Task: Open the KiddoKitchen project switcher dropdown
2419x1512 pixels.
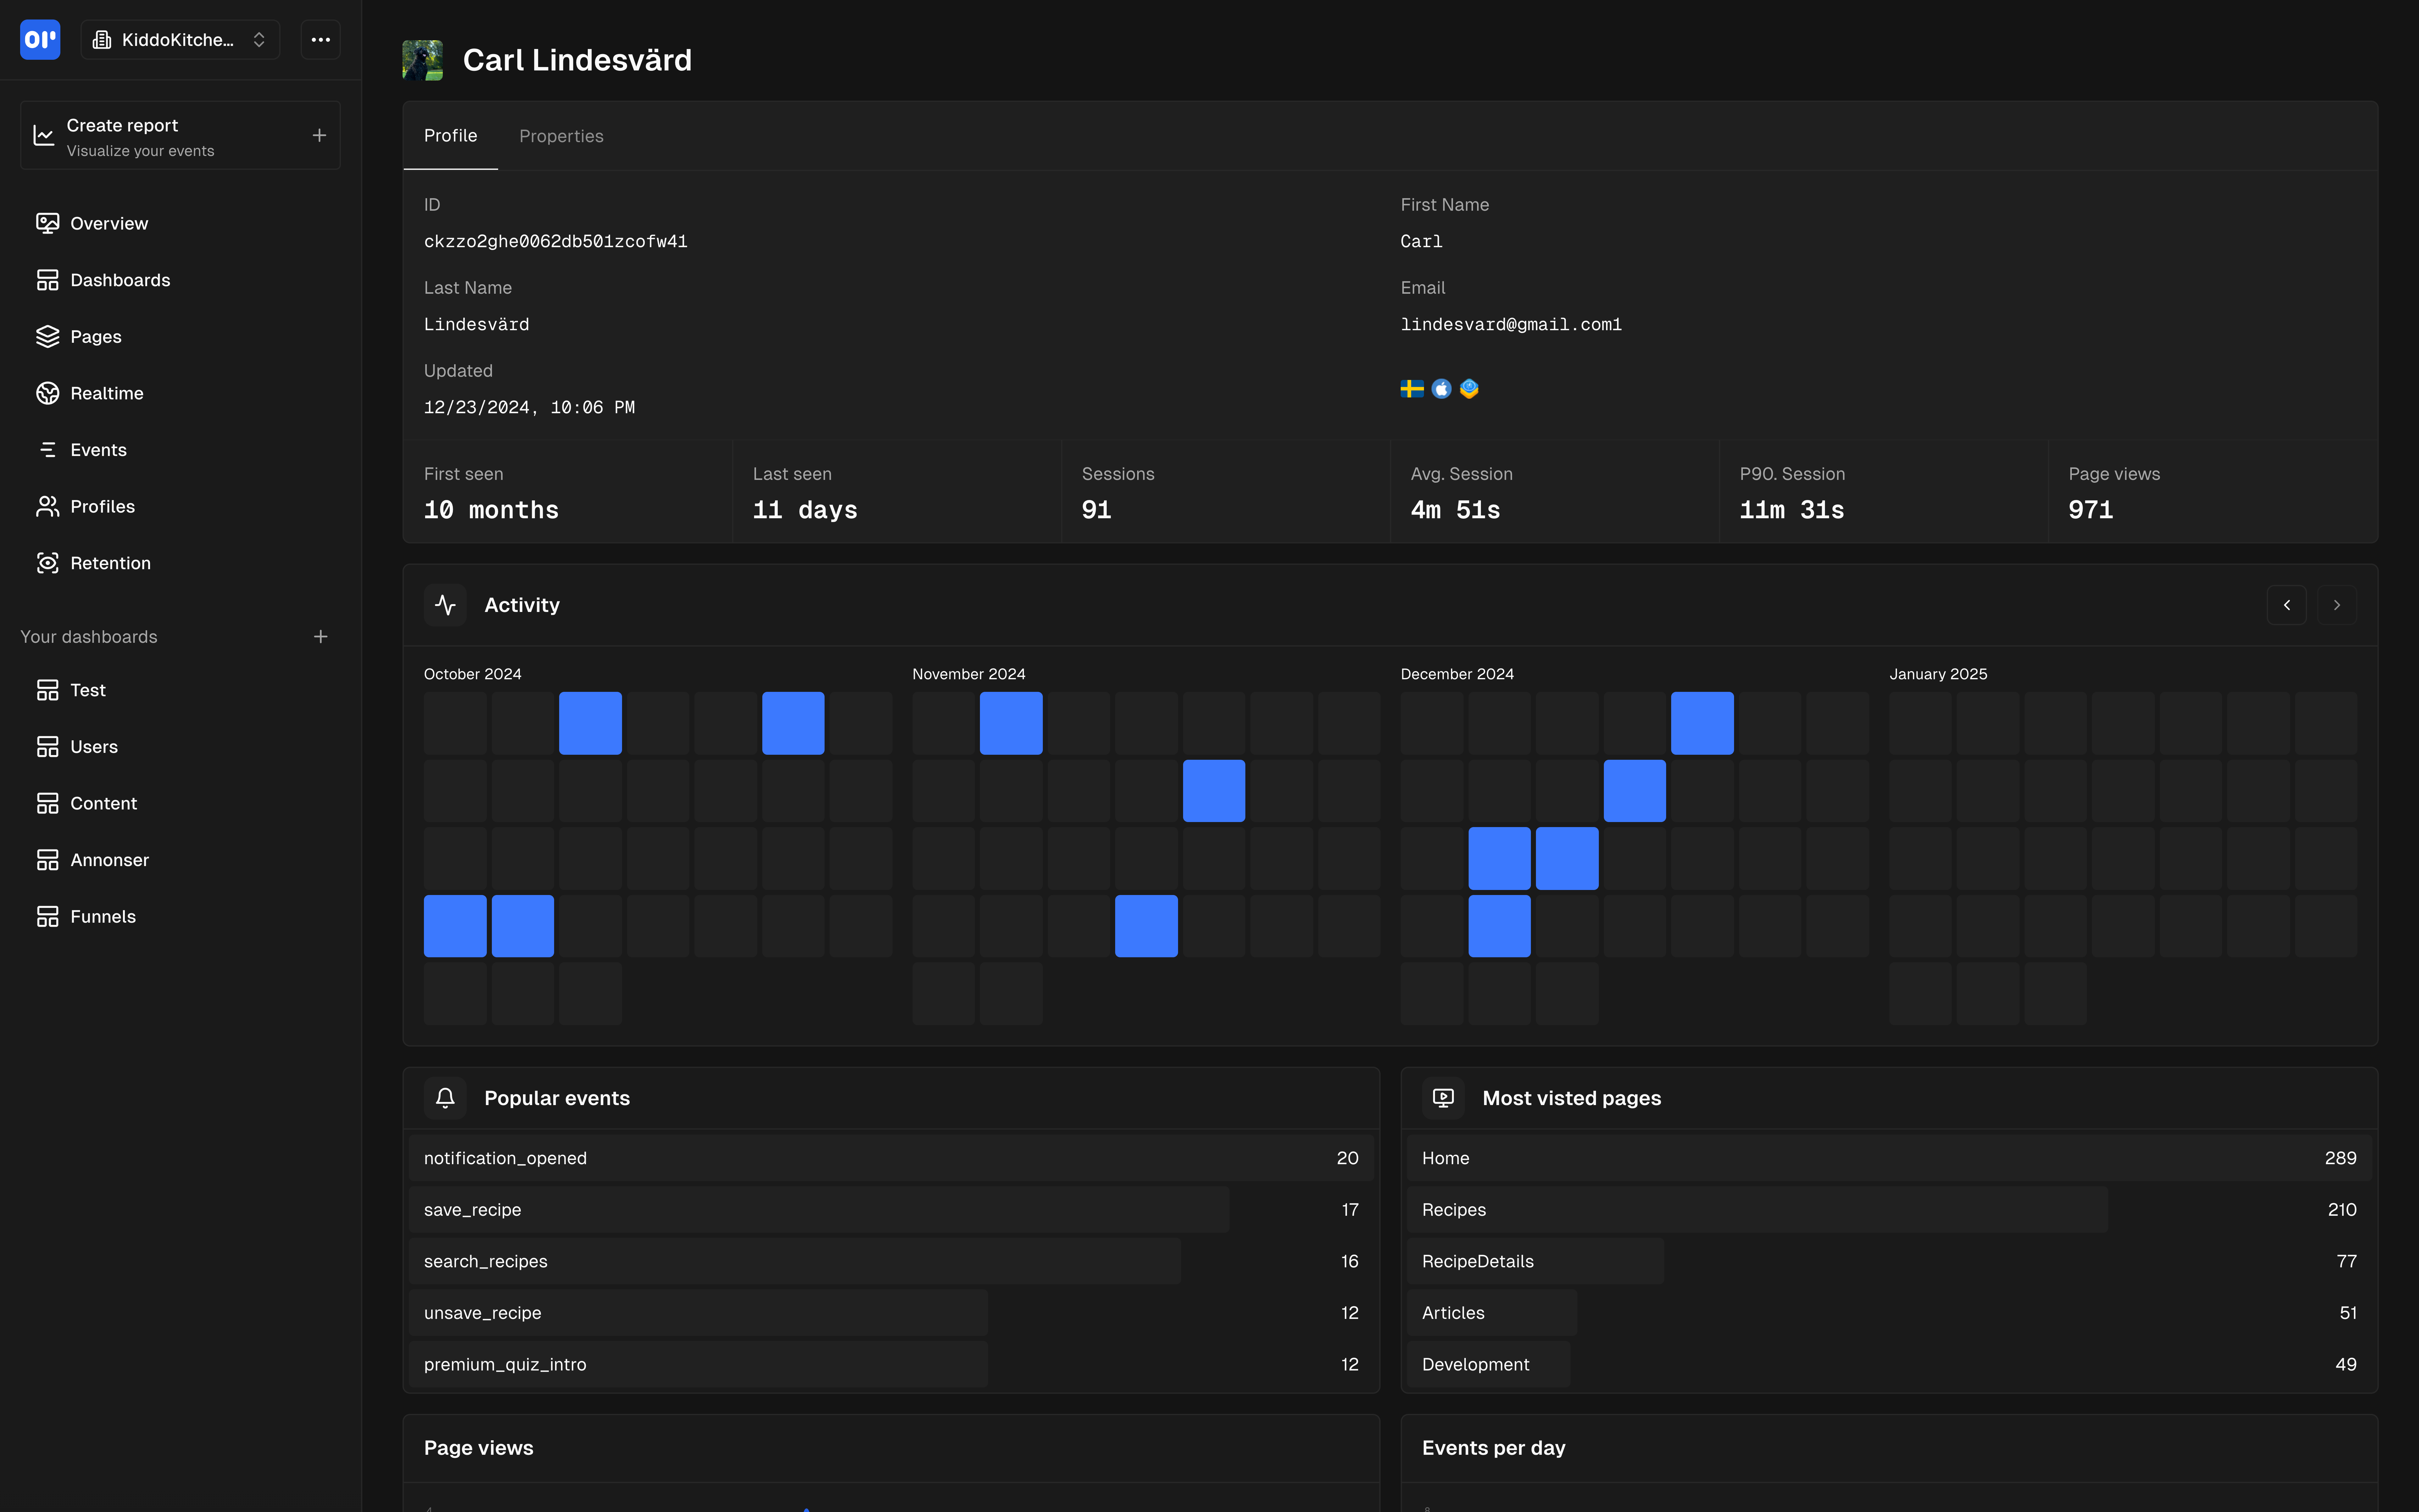Action: (180, 40)
